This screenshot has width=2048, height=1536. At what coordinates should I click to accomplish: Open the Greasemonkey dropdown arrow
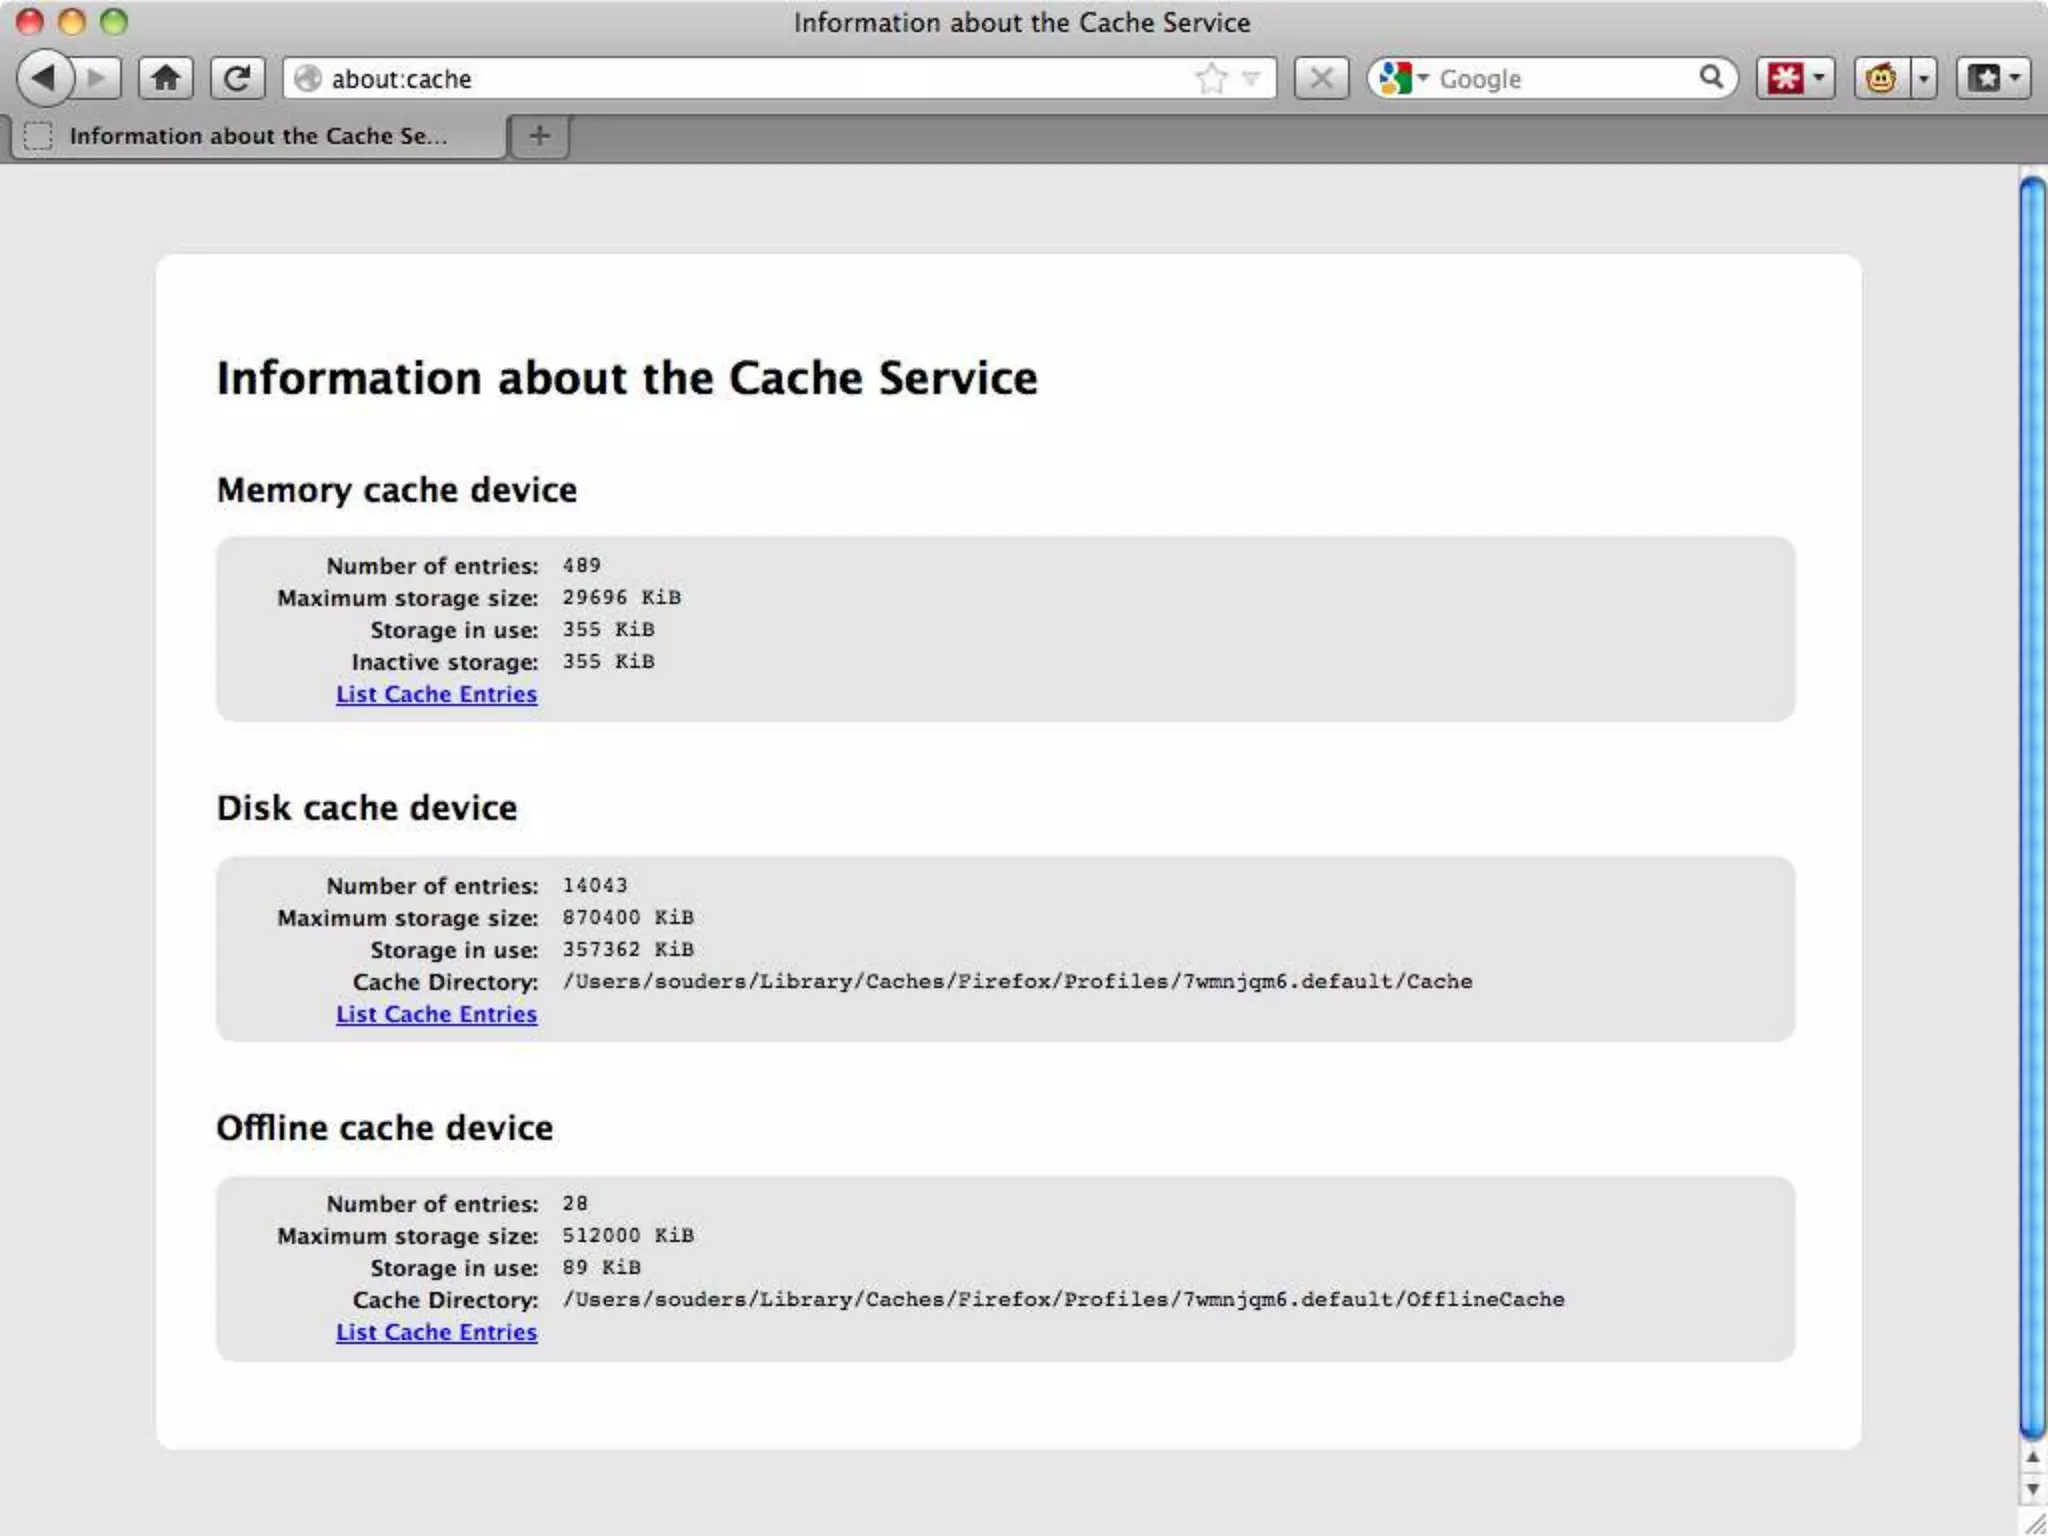(x=1924, y=78)
